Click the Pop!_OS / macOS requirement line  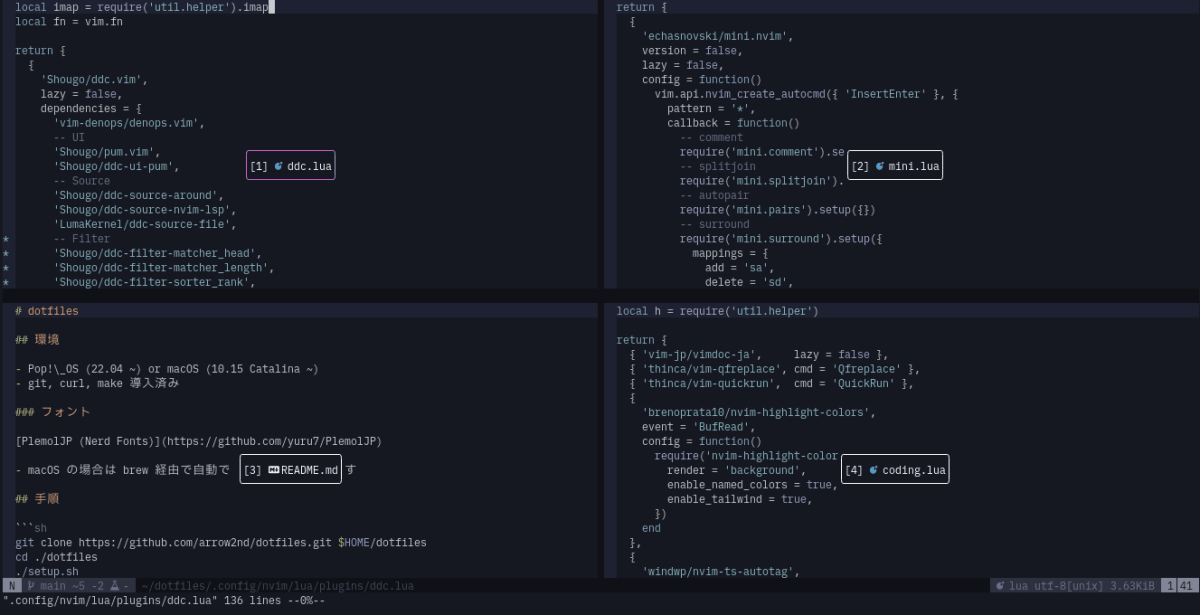tap(167, 369)
